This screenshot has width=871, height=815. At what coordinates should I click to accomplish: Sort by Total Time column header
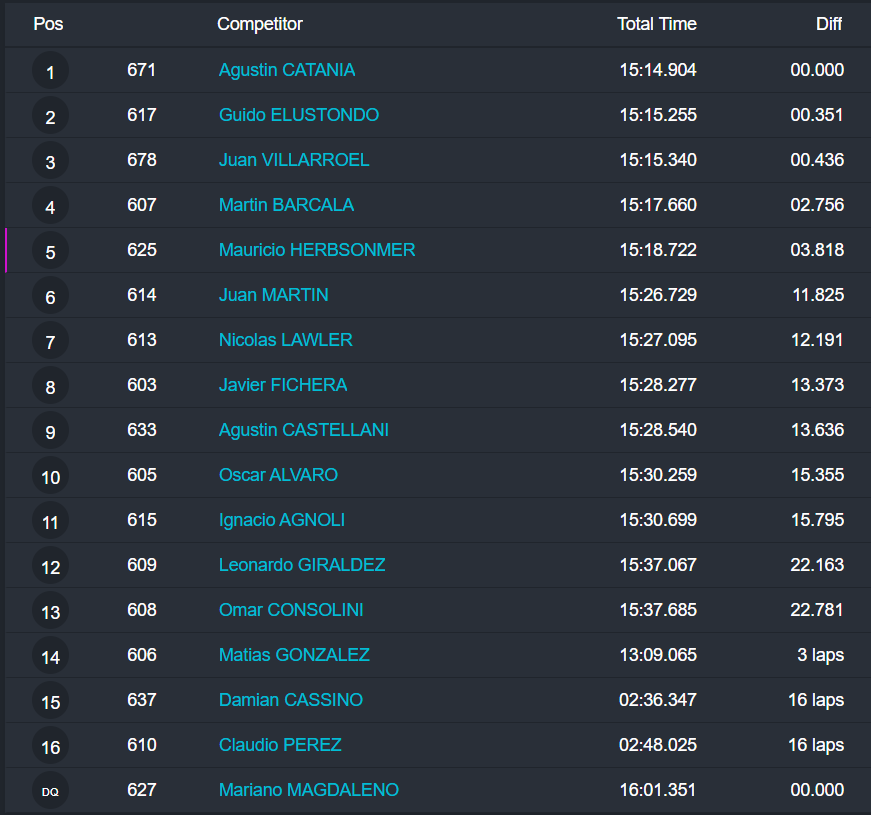(657, 24)
